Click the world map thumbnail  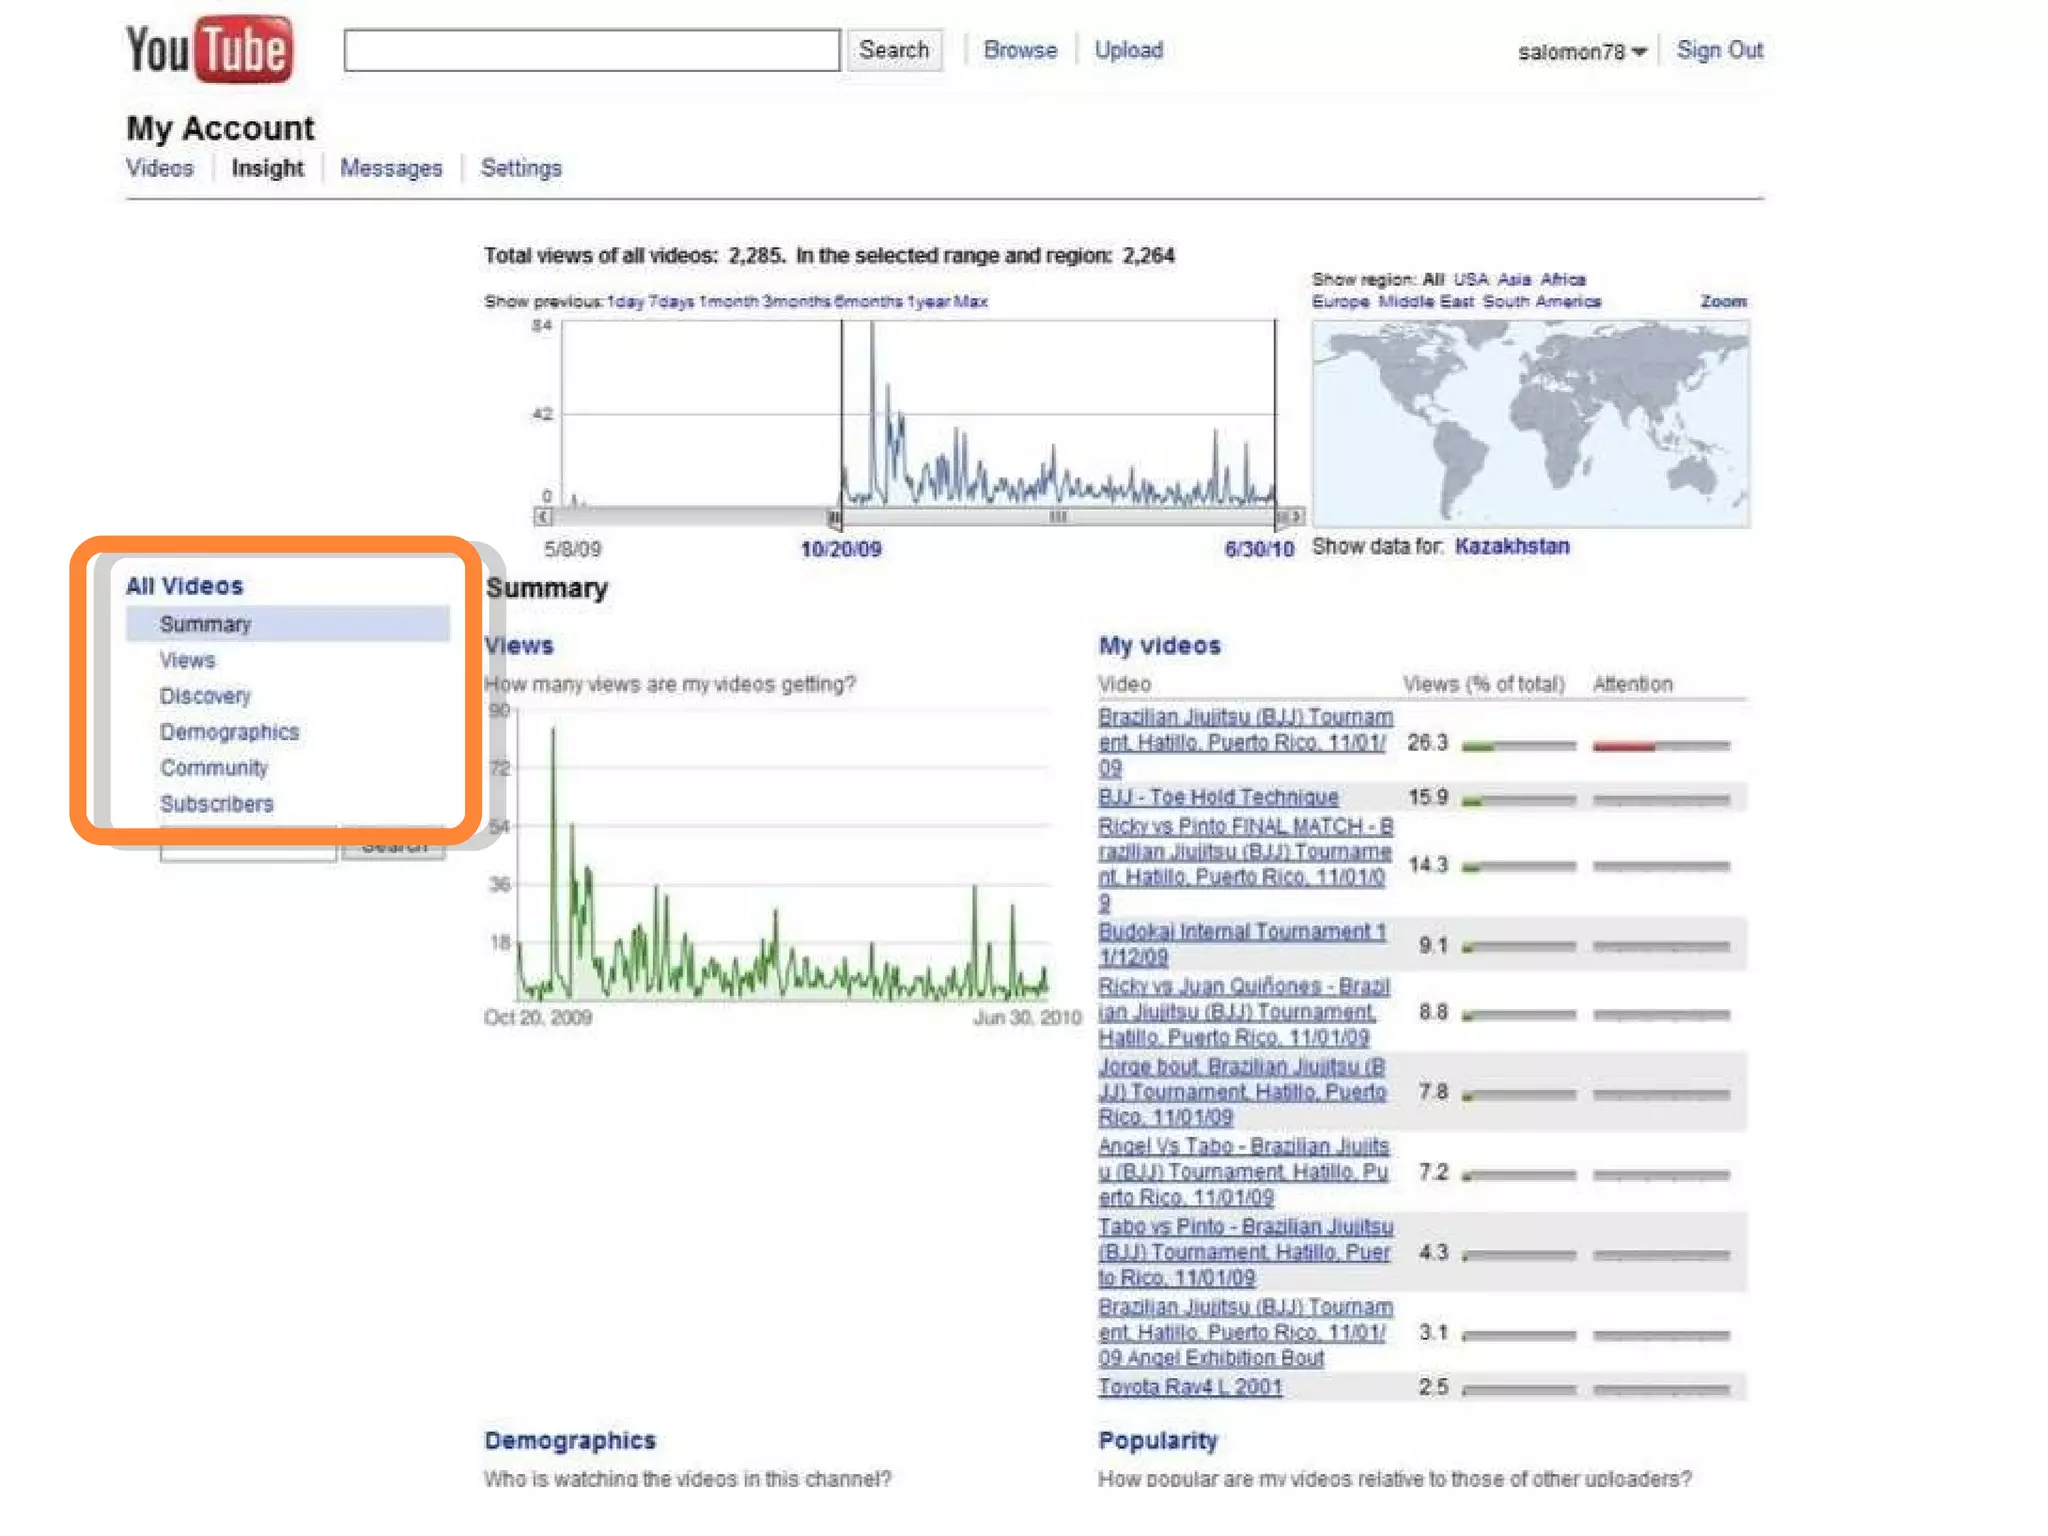tap(1530, 423)
